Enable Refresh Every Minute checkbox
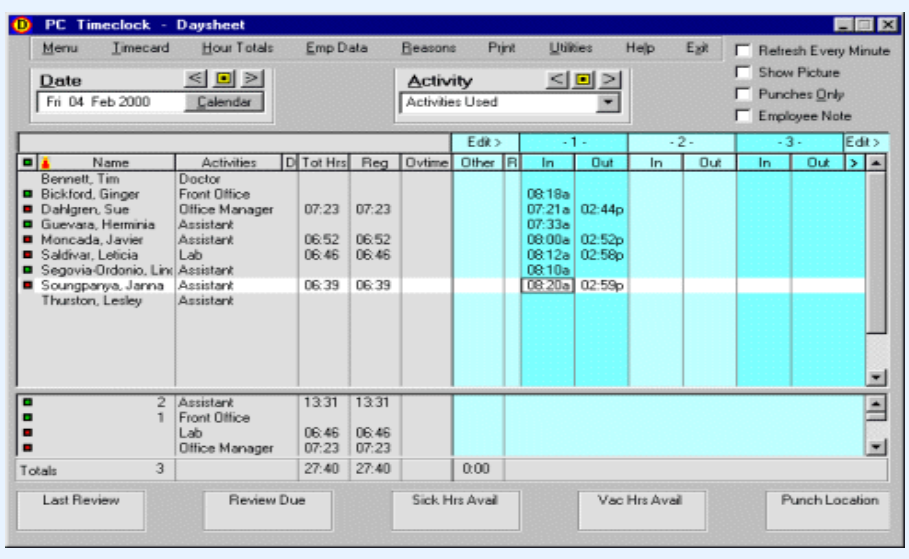909x559 pixels. pos(743,50)
